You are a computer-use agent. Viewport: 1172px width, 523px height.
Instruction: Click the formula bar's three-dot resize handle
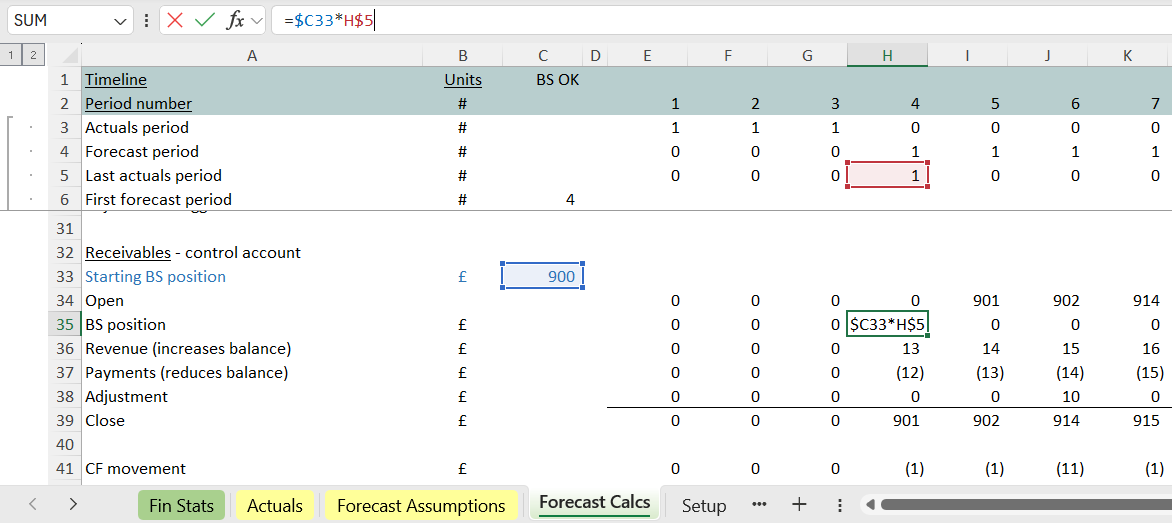[x=147, y=20]
